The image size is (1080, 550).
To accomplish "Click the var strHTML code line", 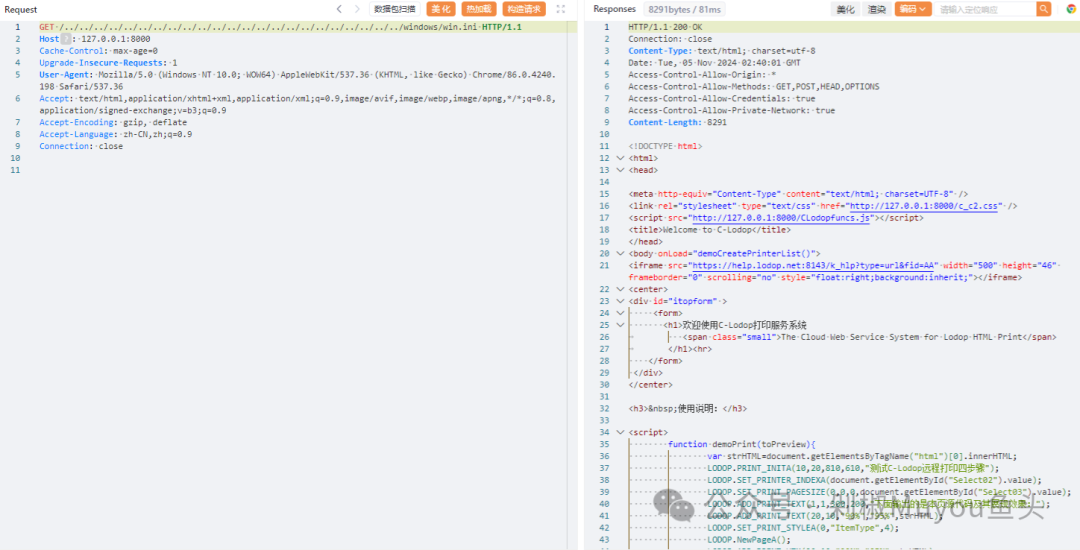I will (862, 456).
